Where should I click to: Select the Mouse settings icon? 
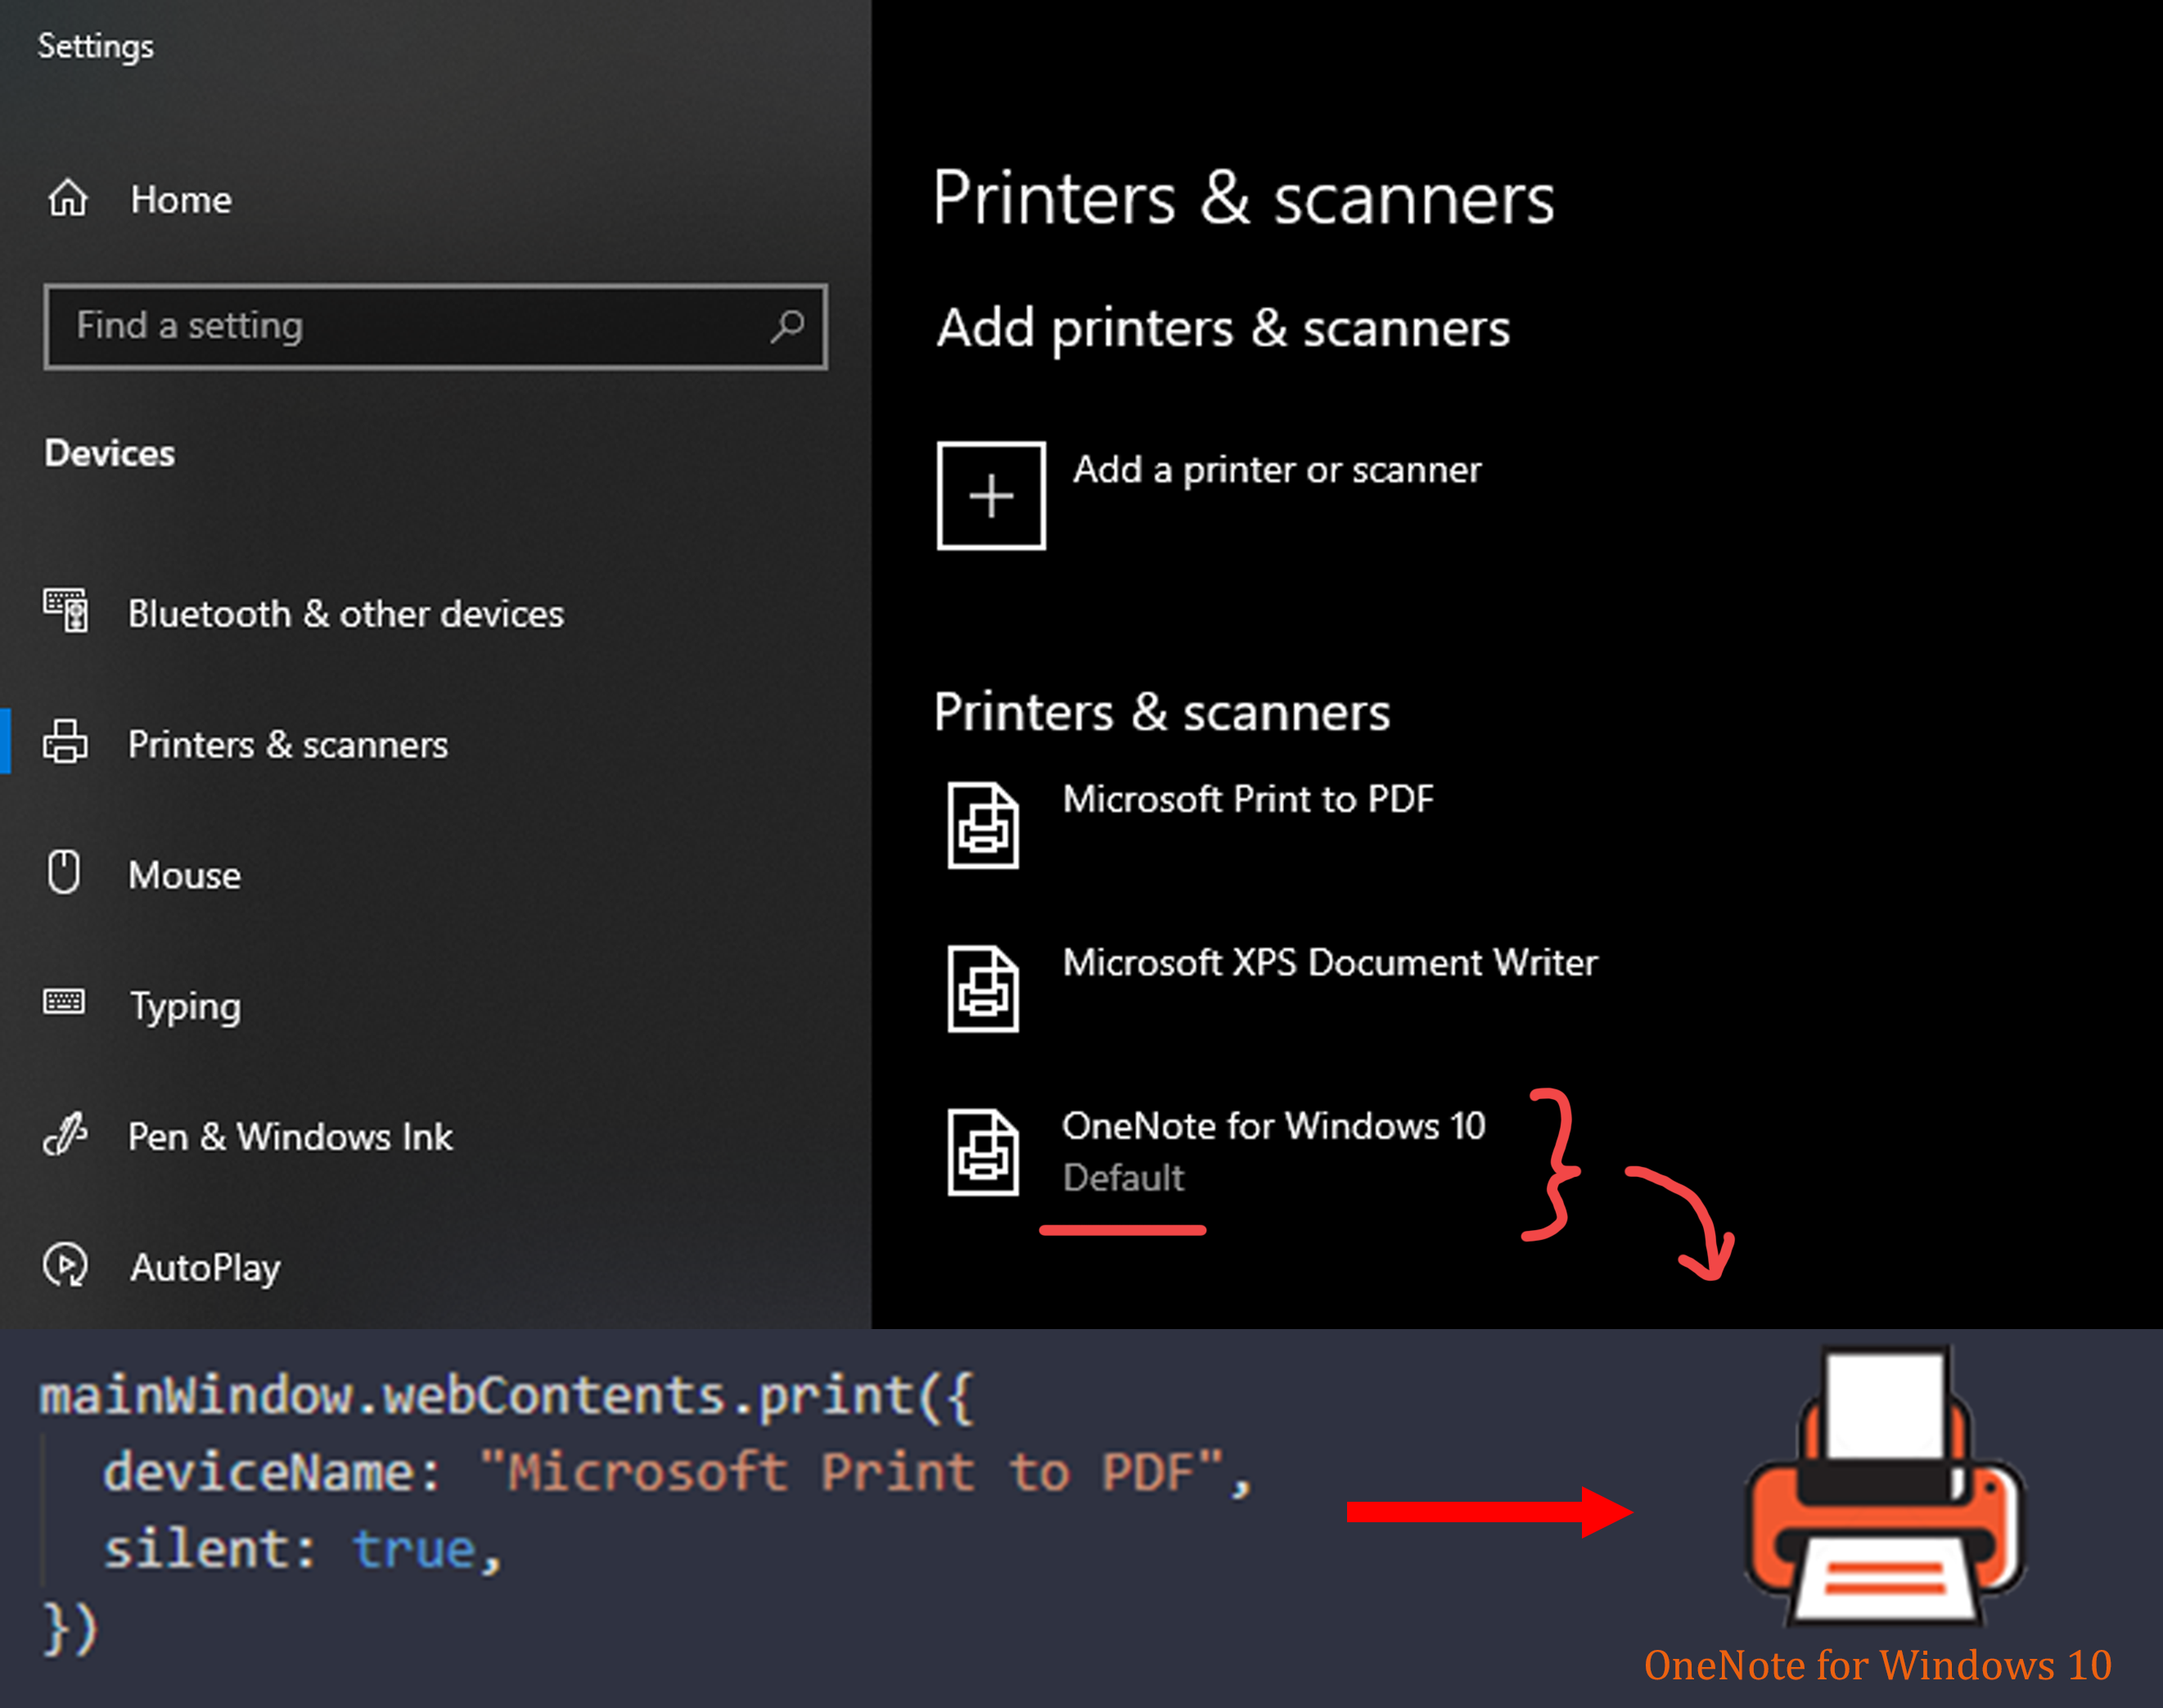(x=63, y=872)
